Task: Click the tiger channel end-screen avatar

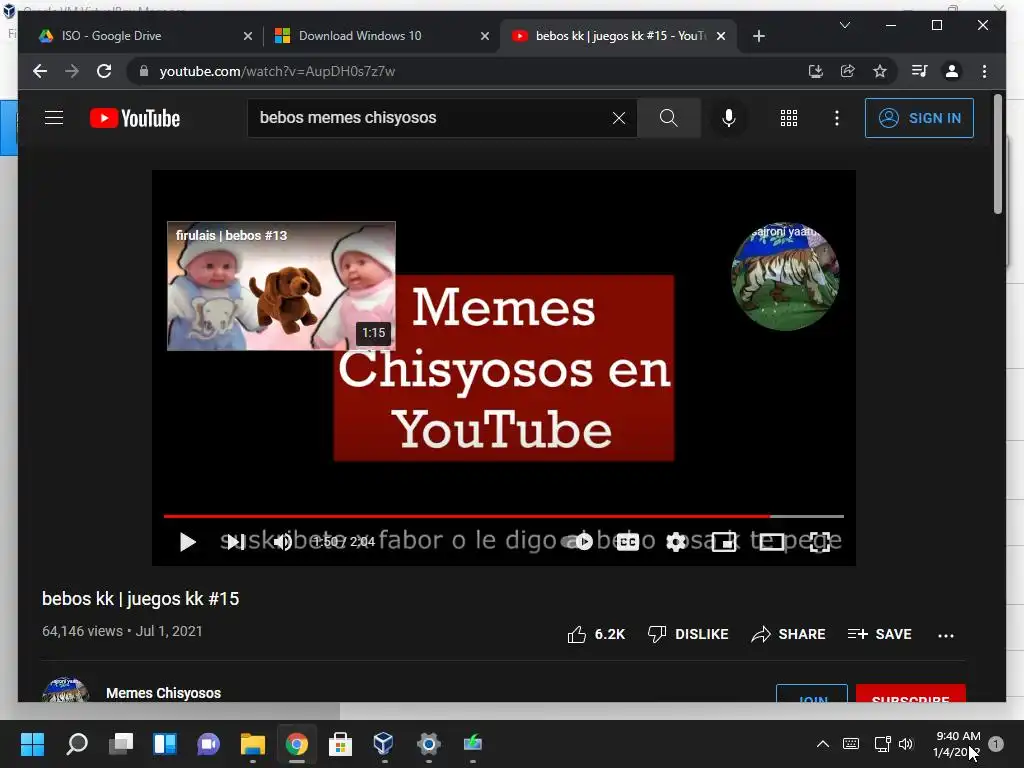Action: coord(784,276)
